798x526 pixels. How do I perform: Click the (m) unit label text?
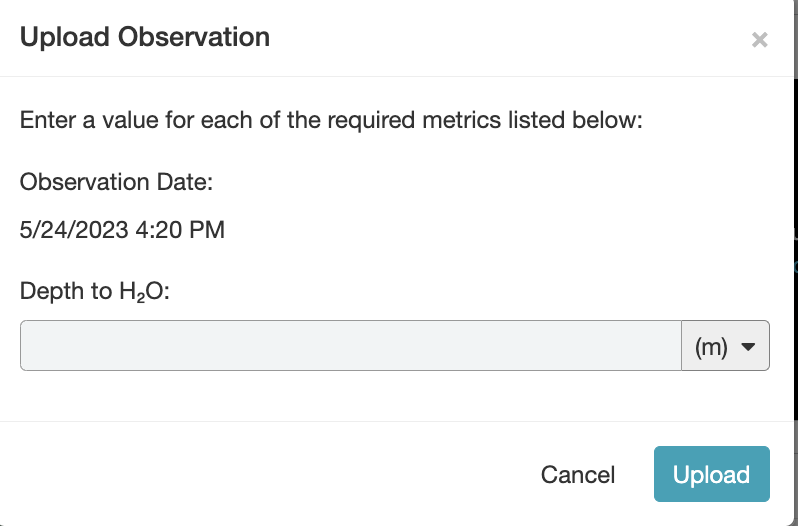tap(711, 347)
